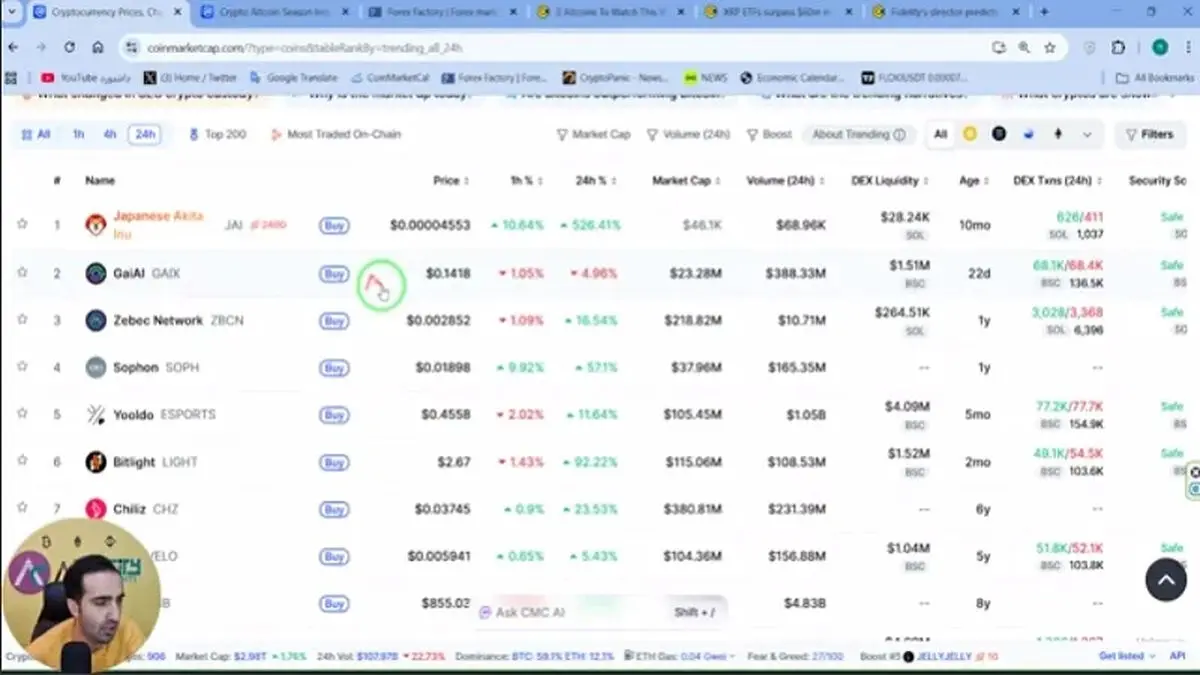This screenshot has height=675, width=1200.
Task: Reload the browser page
Action: coord(69,47)
